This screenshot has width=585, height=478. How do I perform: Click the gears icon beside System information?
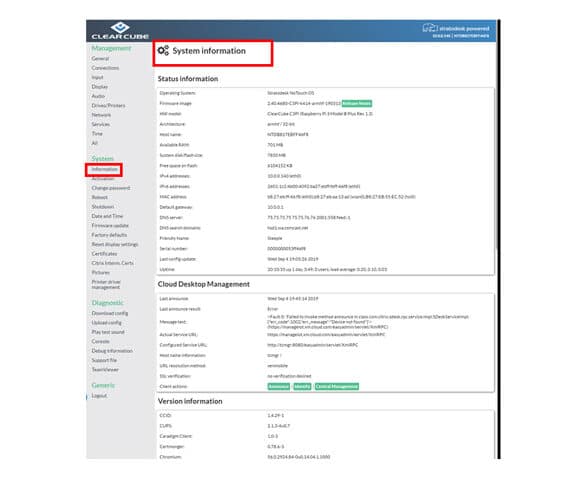163,50
